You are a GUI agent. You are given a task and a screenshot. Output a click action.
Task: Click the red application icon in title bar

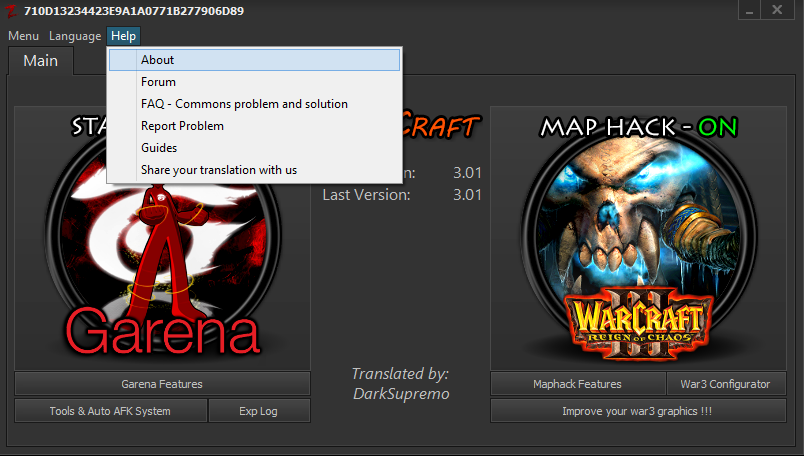(x=11, y=11)
